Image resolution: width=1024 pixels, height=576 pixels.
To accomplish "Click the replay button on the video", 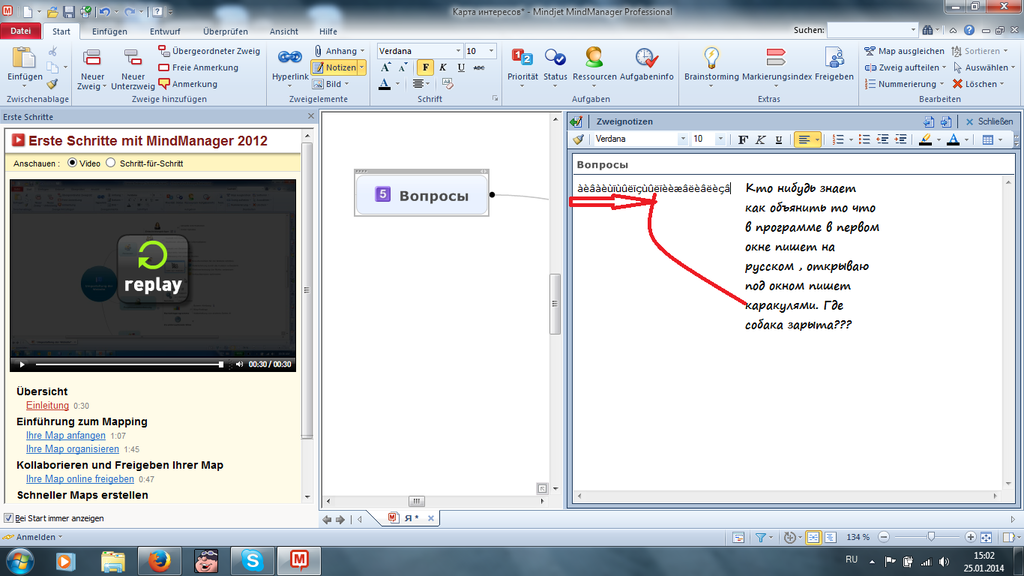I will click(x=153, y=267).
